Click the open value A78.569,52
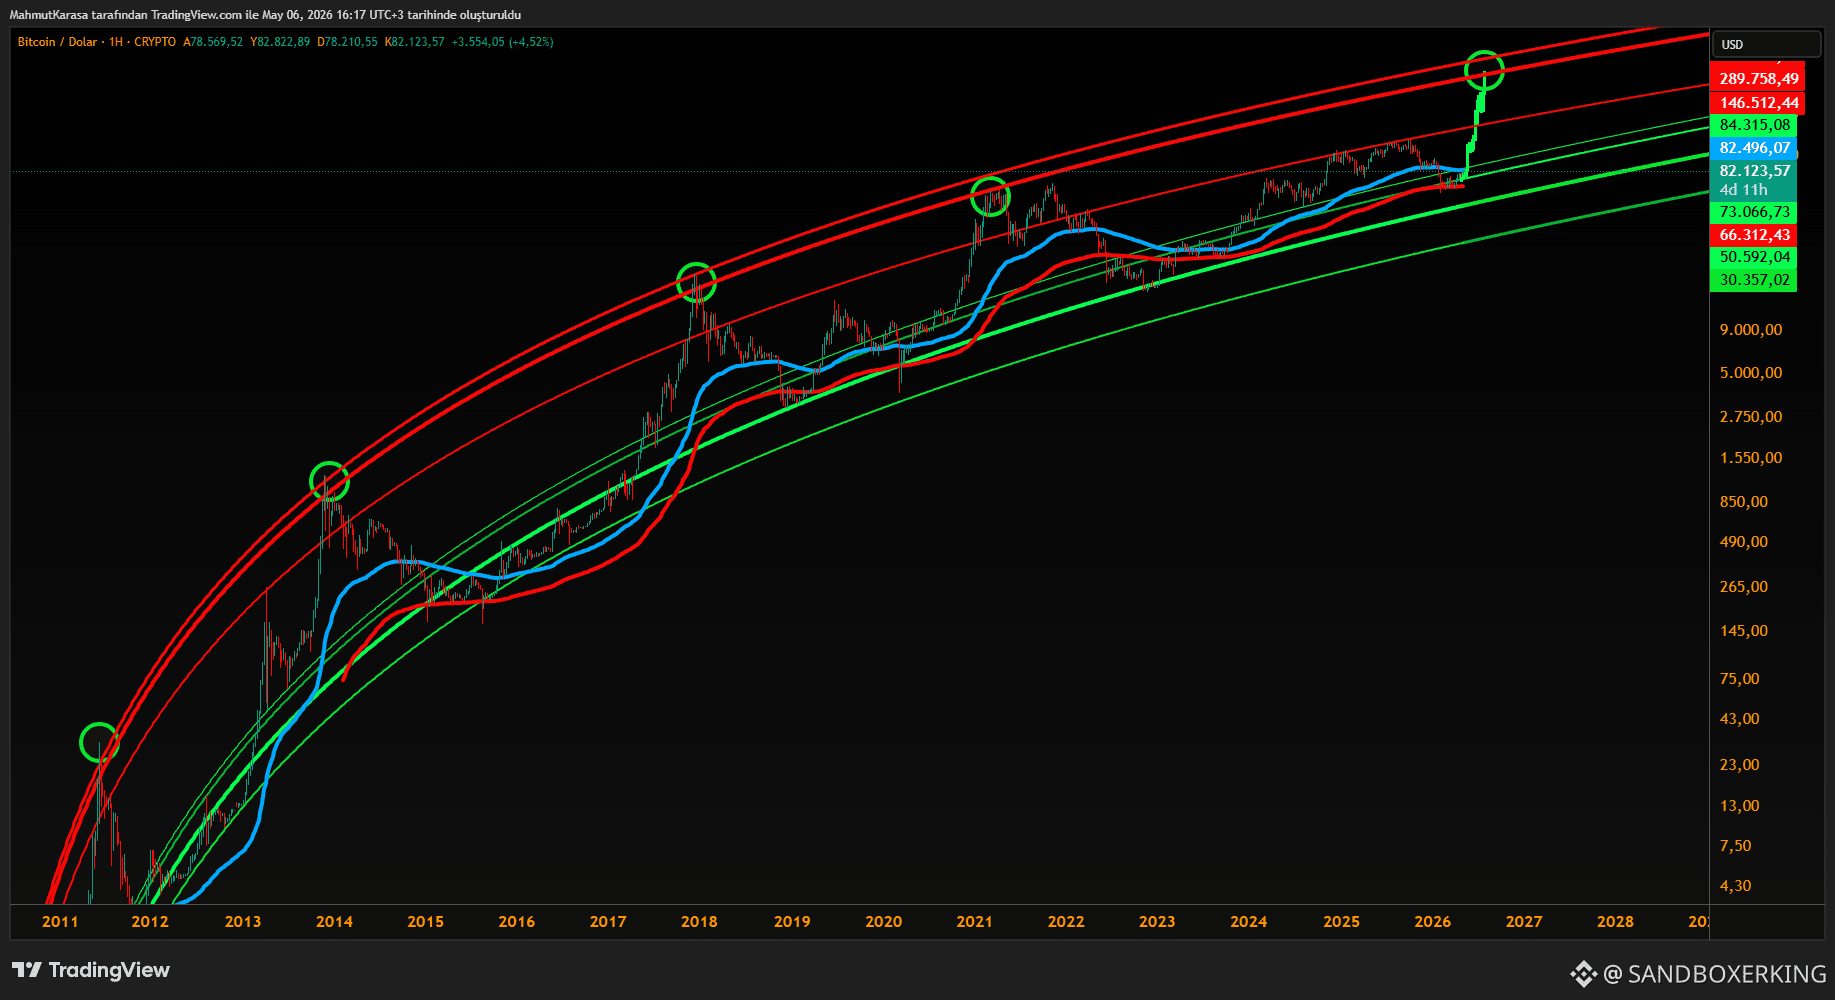This screenshot has width=1835, height=1000. click(x=213, y=42)
